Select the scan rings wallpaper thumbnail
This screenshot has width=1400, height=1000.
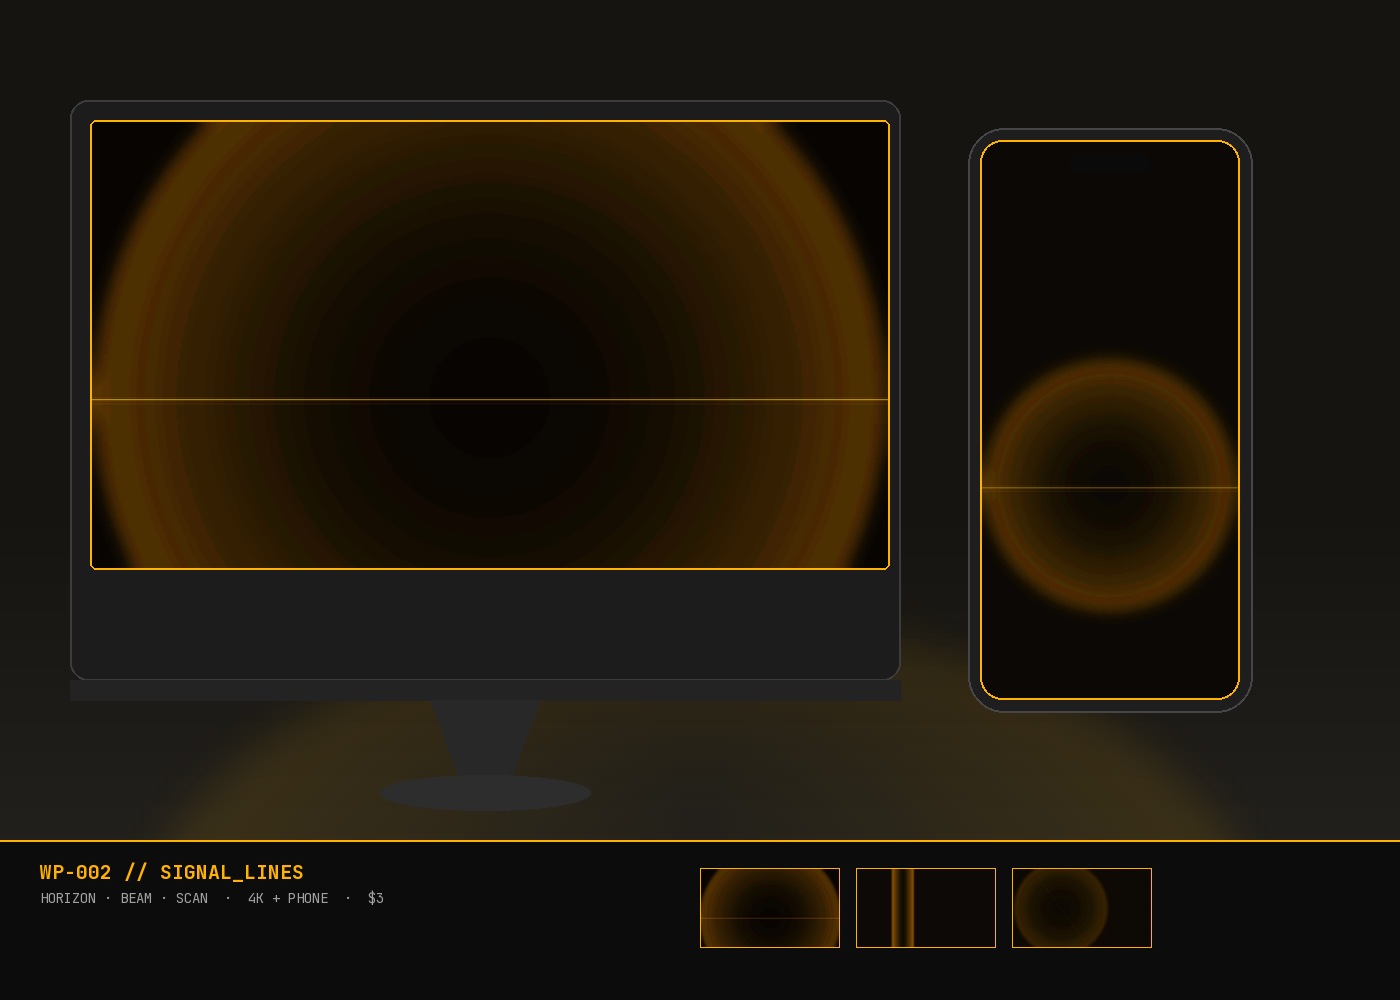pyautogui.click(x=1082, y=908)
